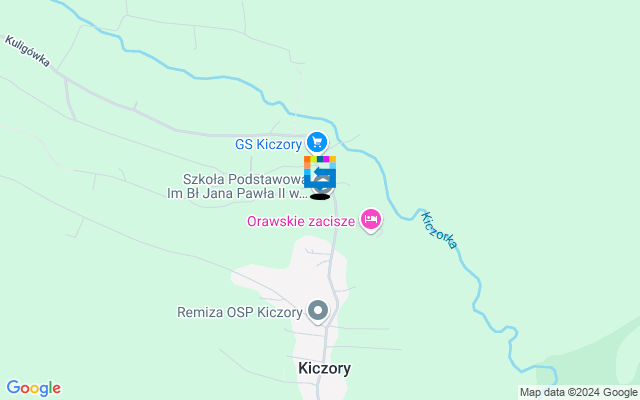640x400 pixels.
Task: Click the GS Kiczory shopping cart pin
Action: point(317,143)
